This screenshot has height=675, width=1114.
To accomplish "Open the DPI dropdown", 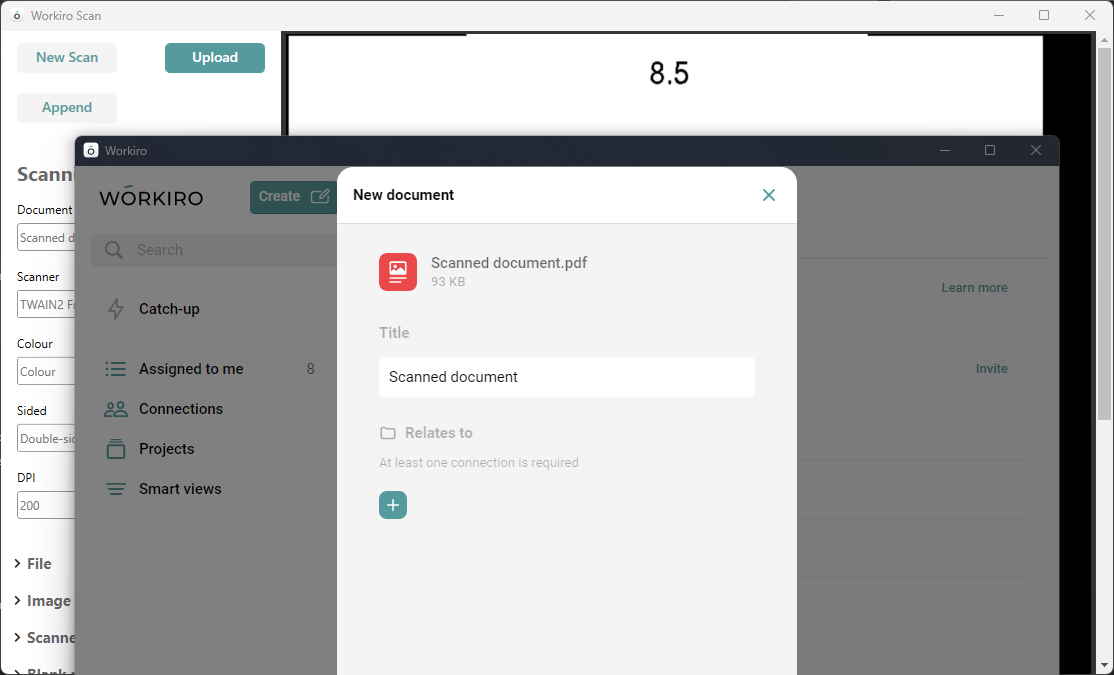I will [46, 505].
